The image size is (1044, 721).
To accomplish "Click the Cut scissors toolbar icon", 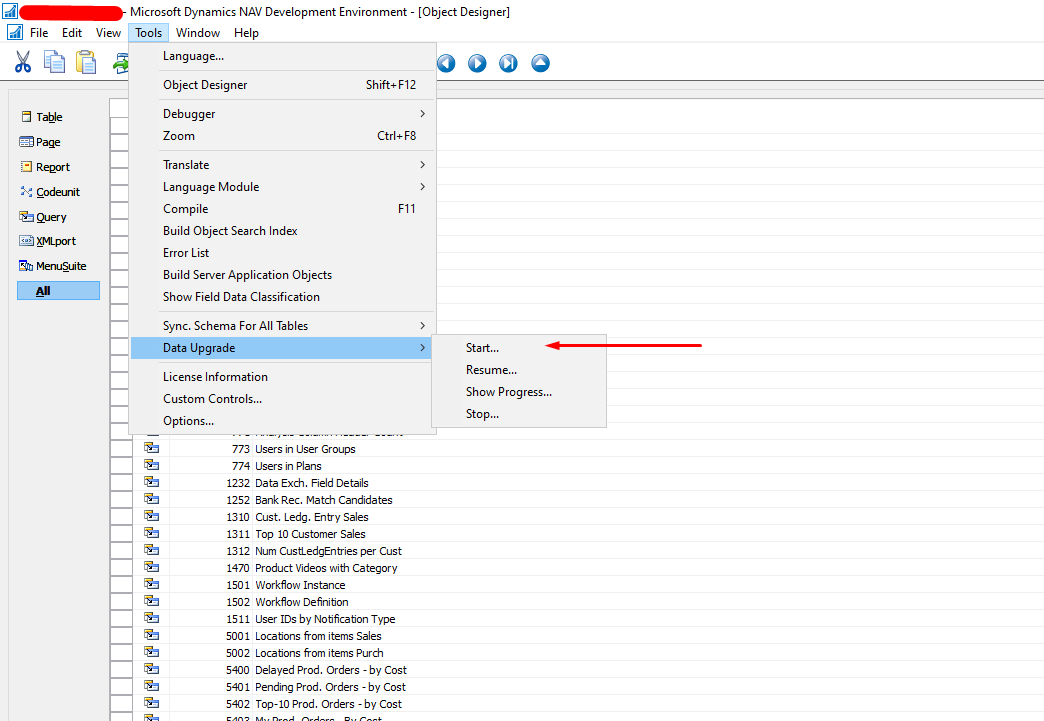I will point(23,63).
